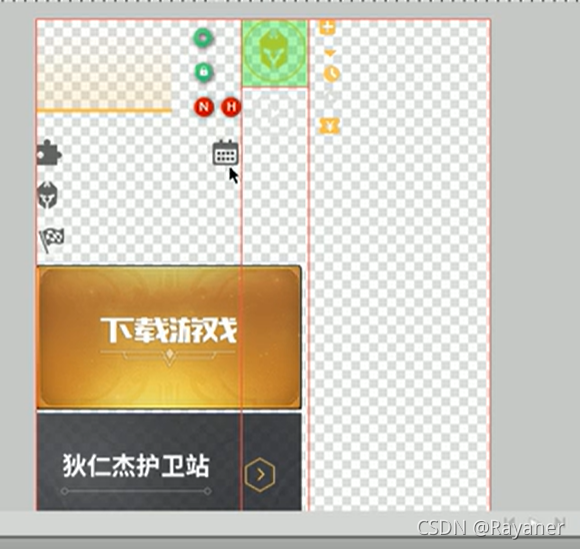The image size is (580, 549).
Task: Click the red H badge sprite
Action: (x=231, y=107)
